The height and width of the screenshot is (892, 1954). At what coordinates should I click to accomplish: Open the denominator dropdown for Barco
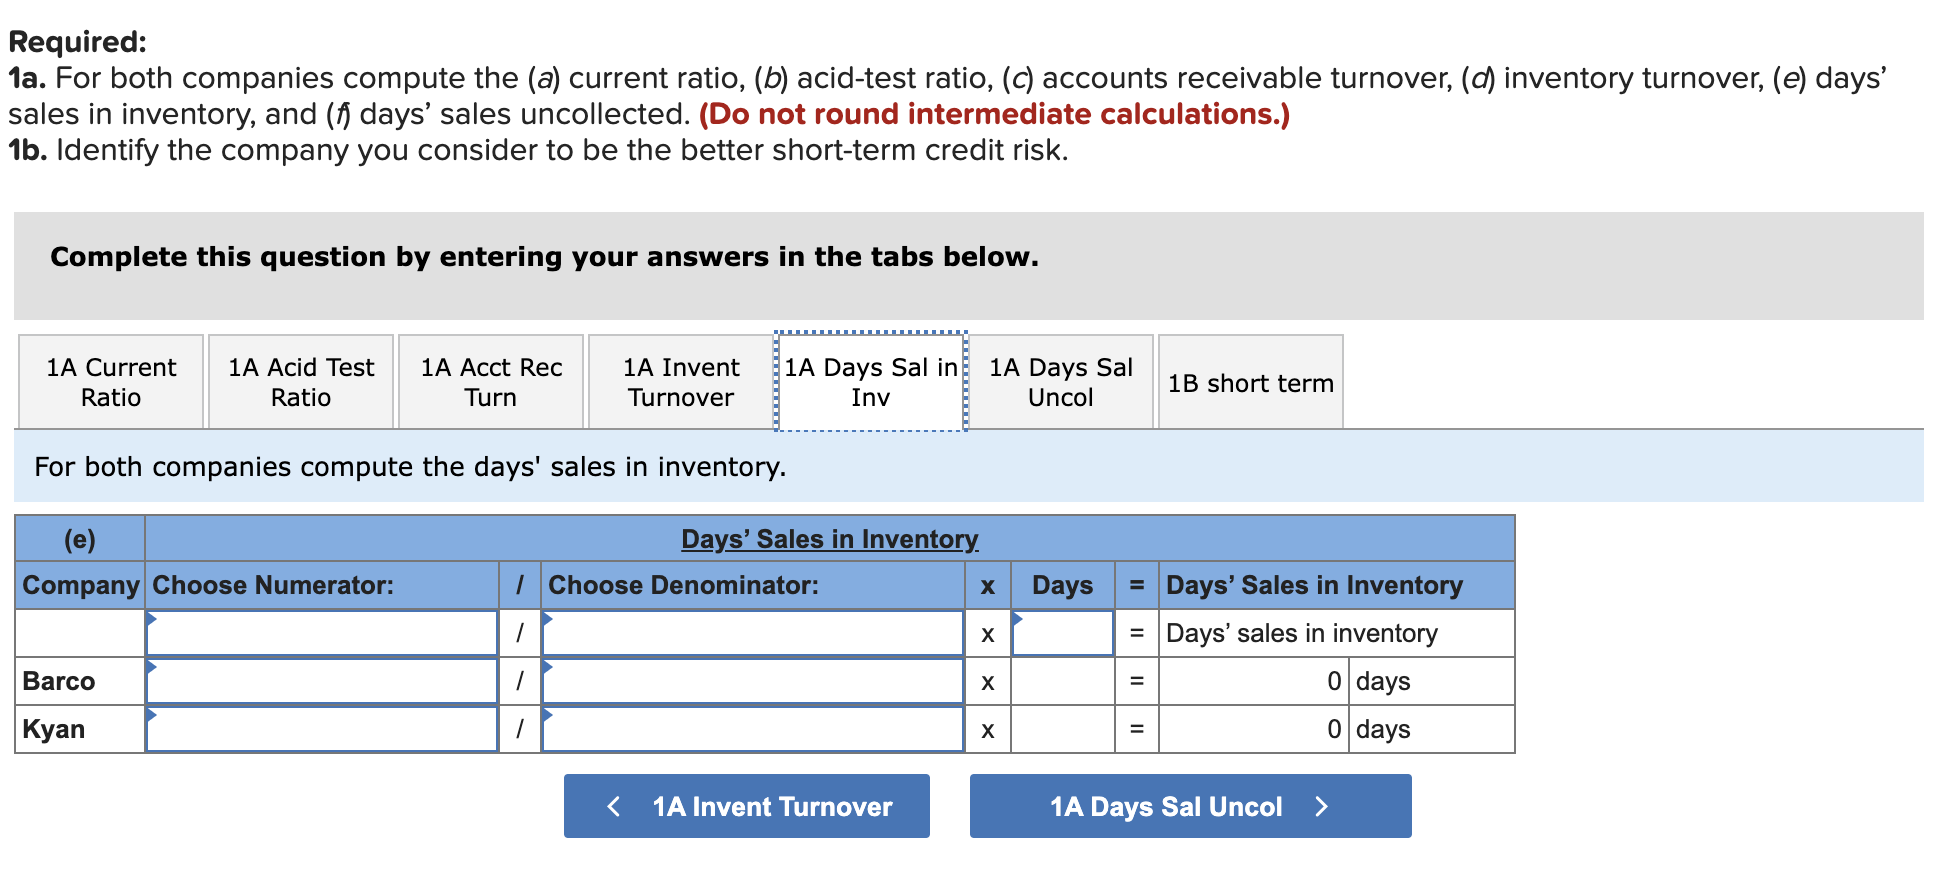752,681
